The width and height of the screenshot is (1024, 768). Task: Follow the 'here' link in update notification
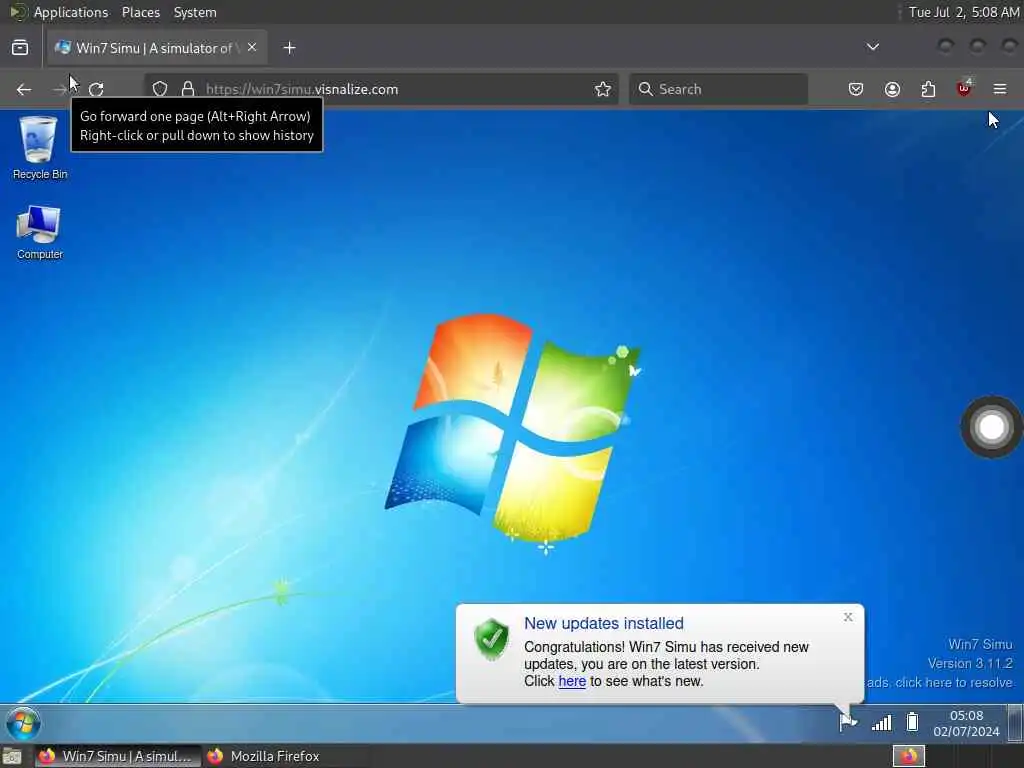(x=572, y=681)
